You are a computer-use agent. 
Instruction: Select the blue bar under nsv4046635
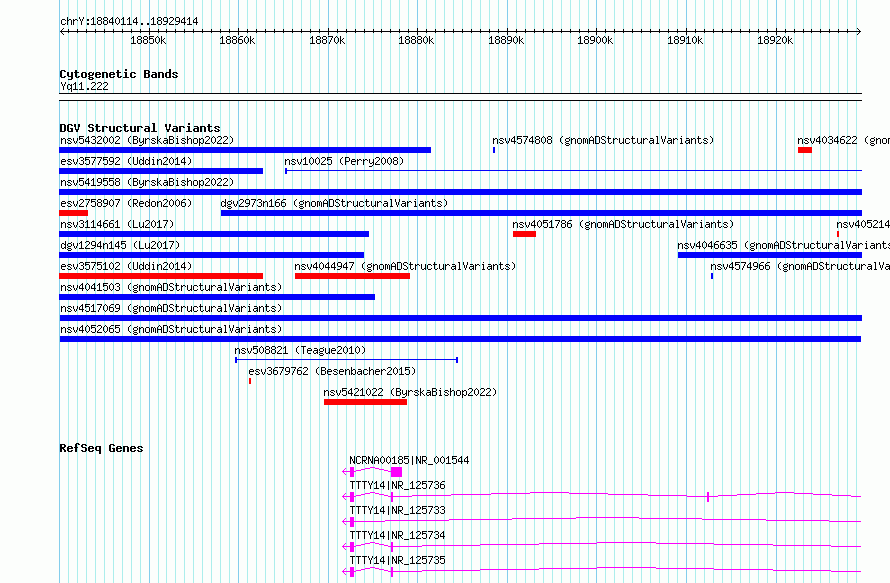[770, 255]
